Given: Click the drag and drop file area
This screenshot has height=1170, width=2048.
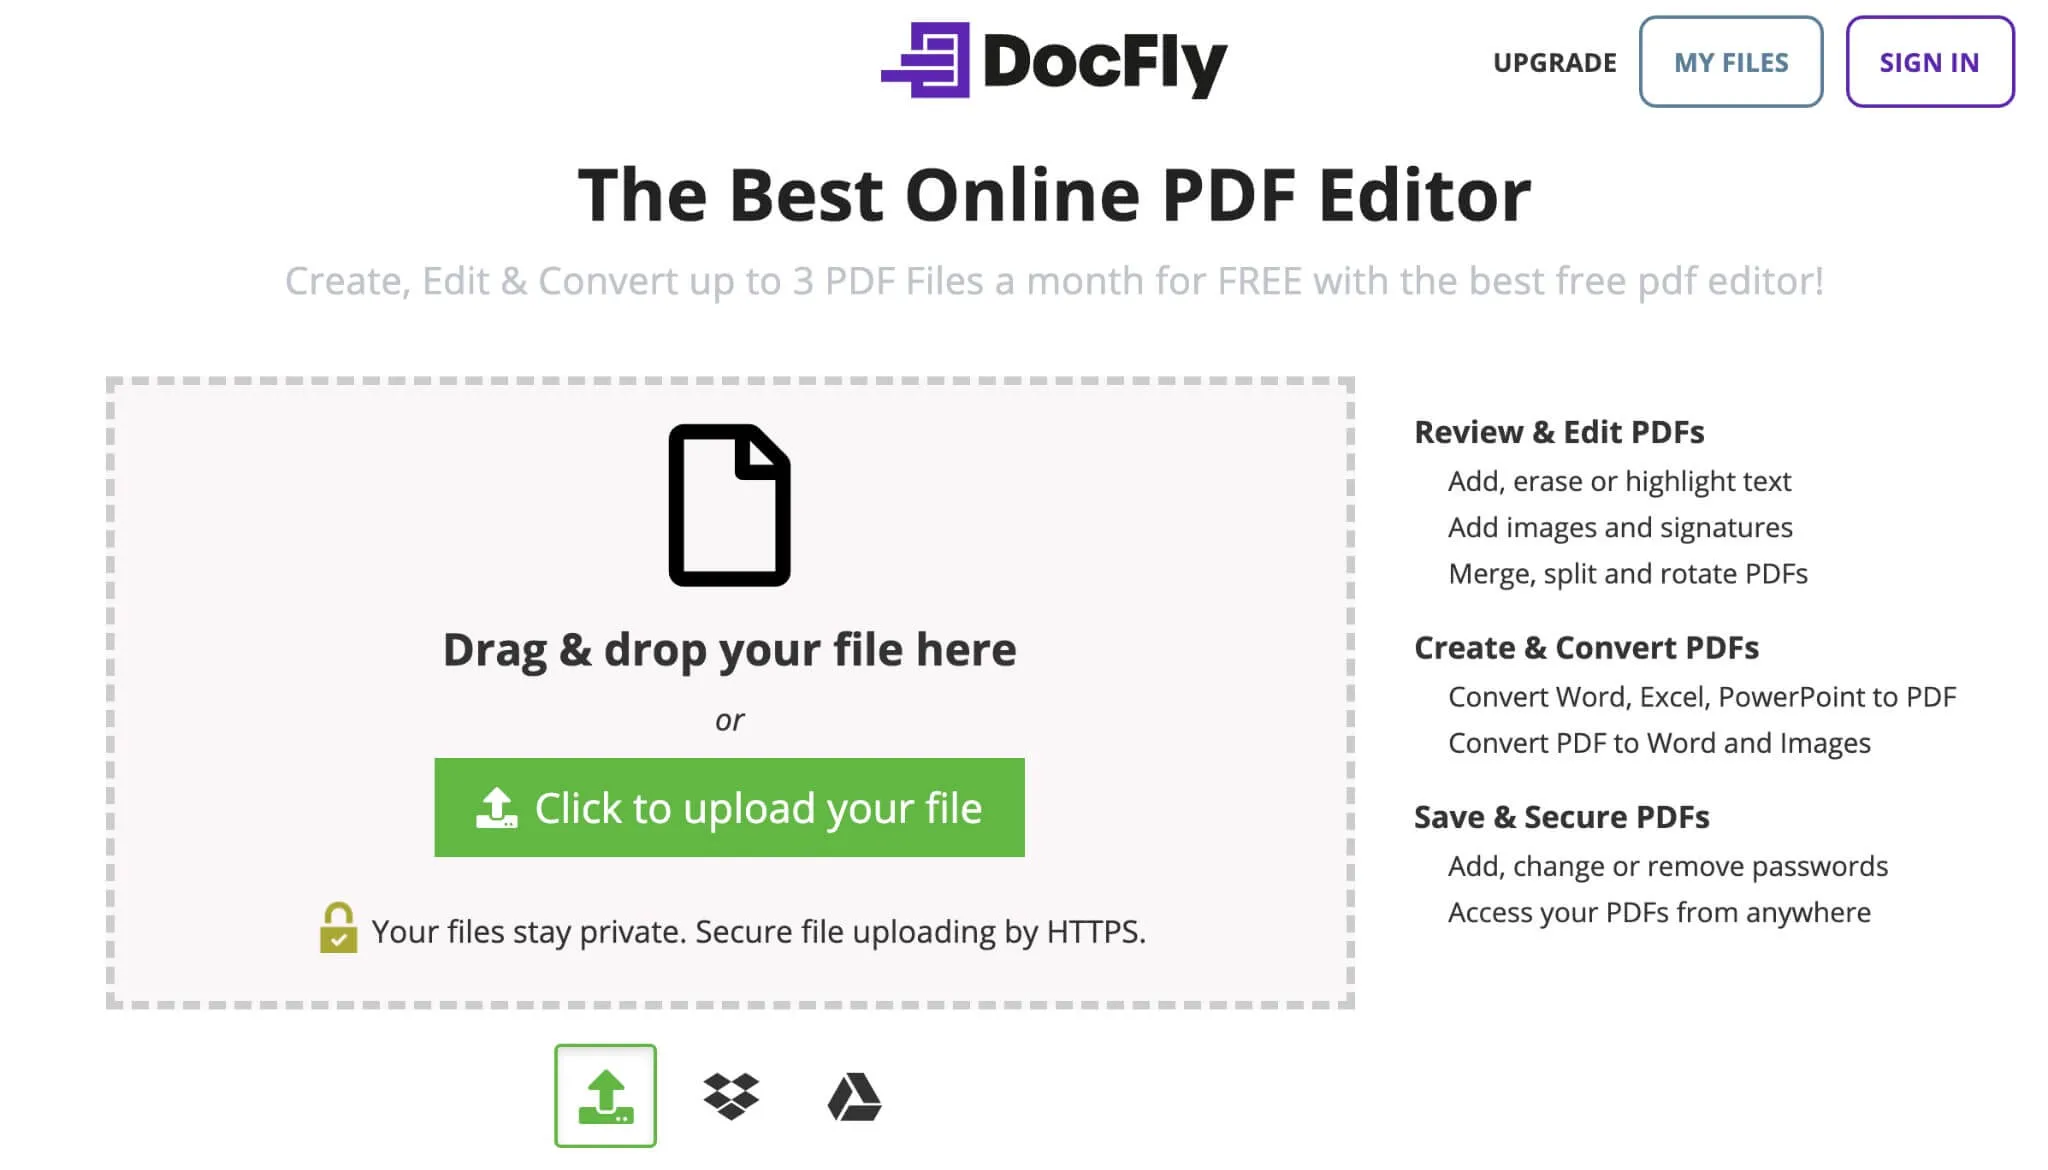Looking at the screenshot, I should [729, 690].
